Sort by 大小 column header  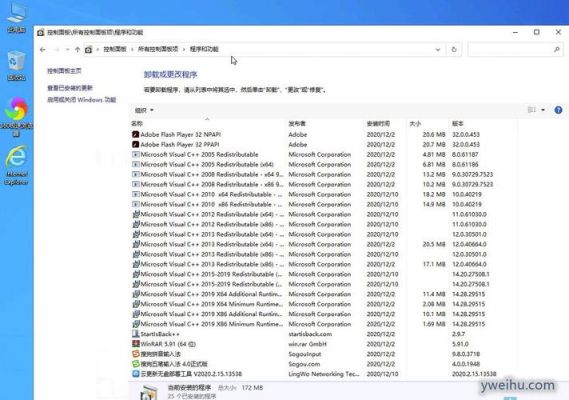coord(415,124)
